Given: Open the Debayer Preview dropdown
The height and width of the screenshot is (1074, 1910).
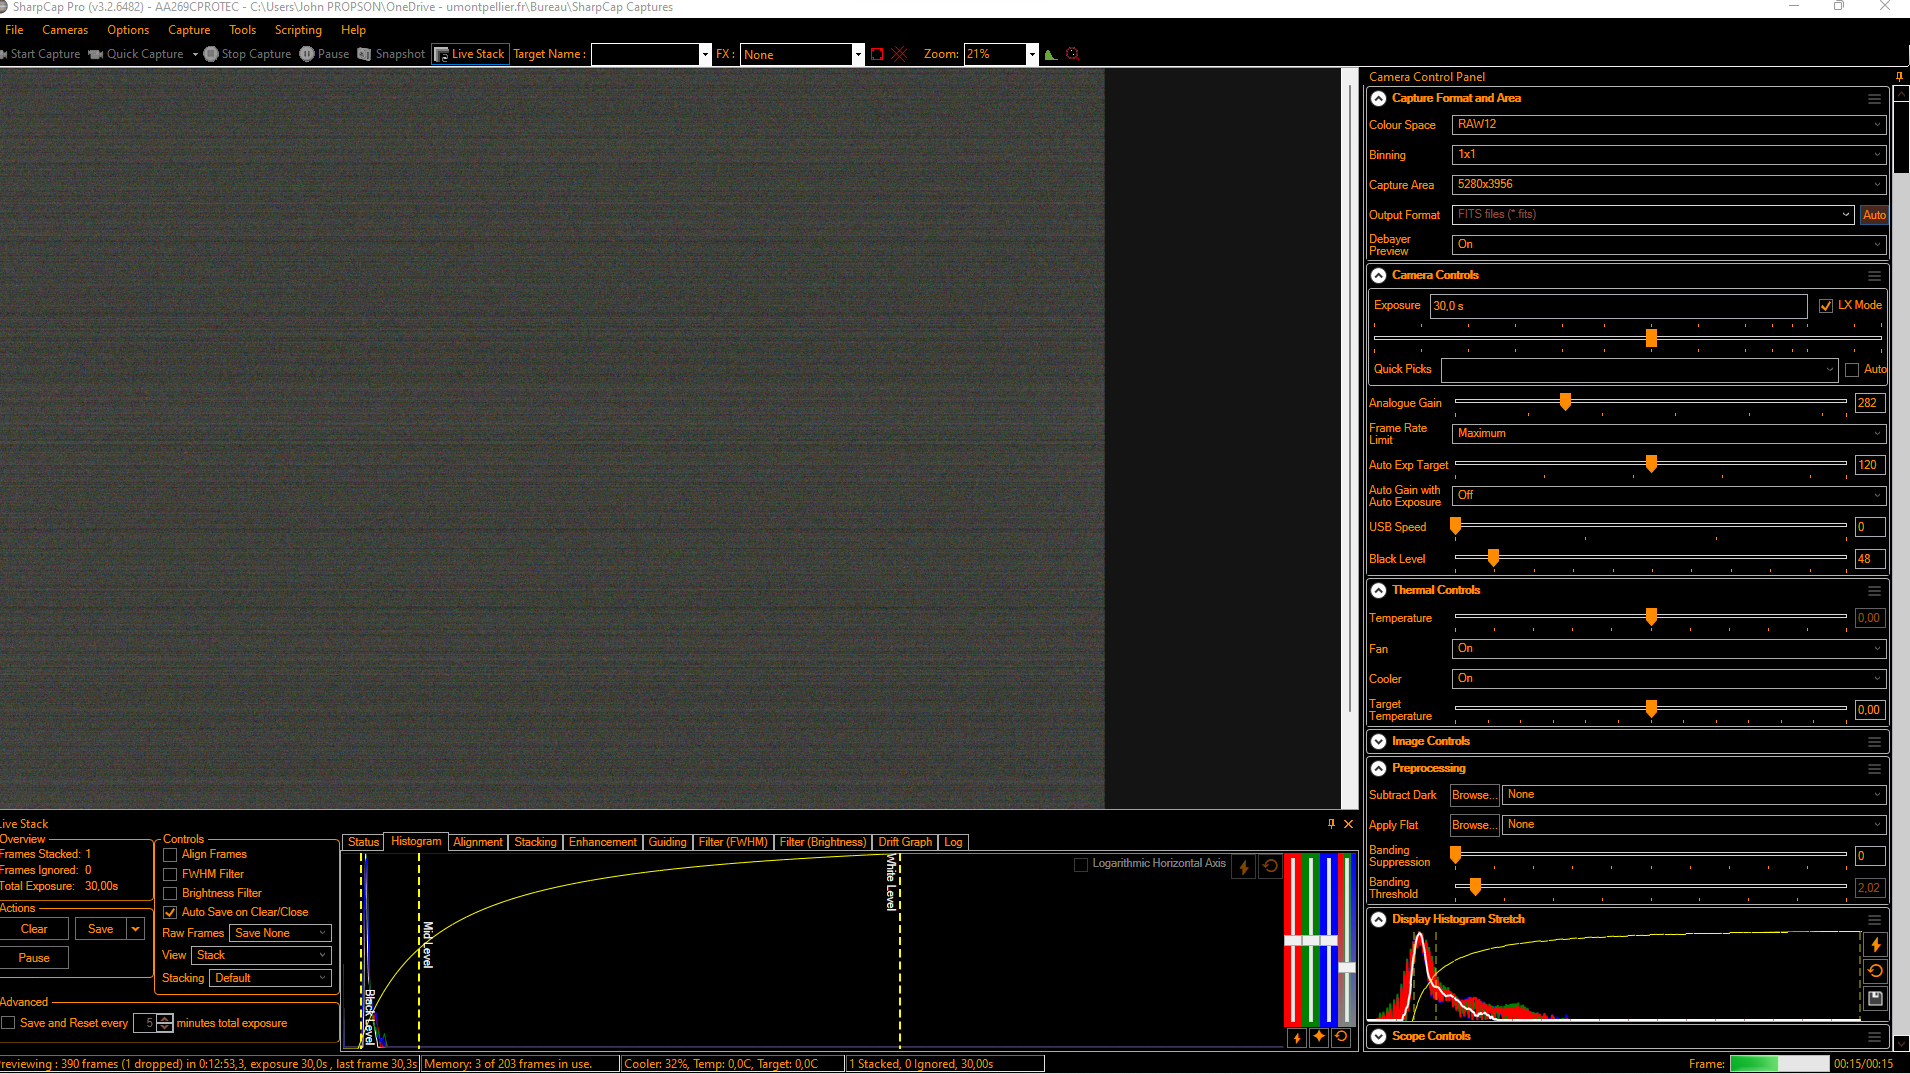Looking at the screenshot, I should (1669, 245).
